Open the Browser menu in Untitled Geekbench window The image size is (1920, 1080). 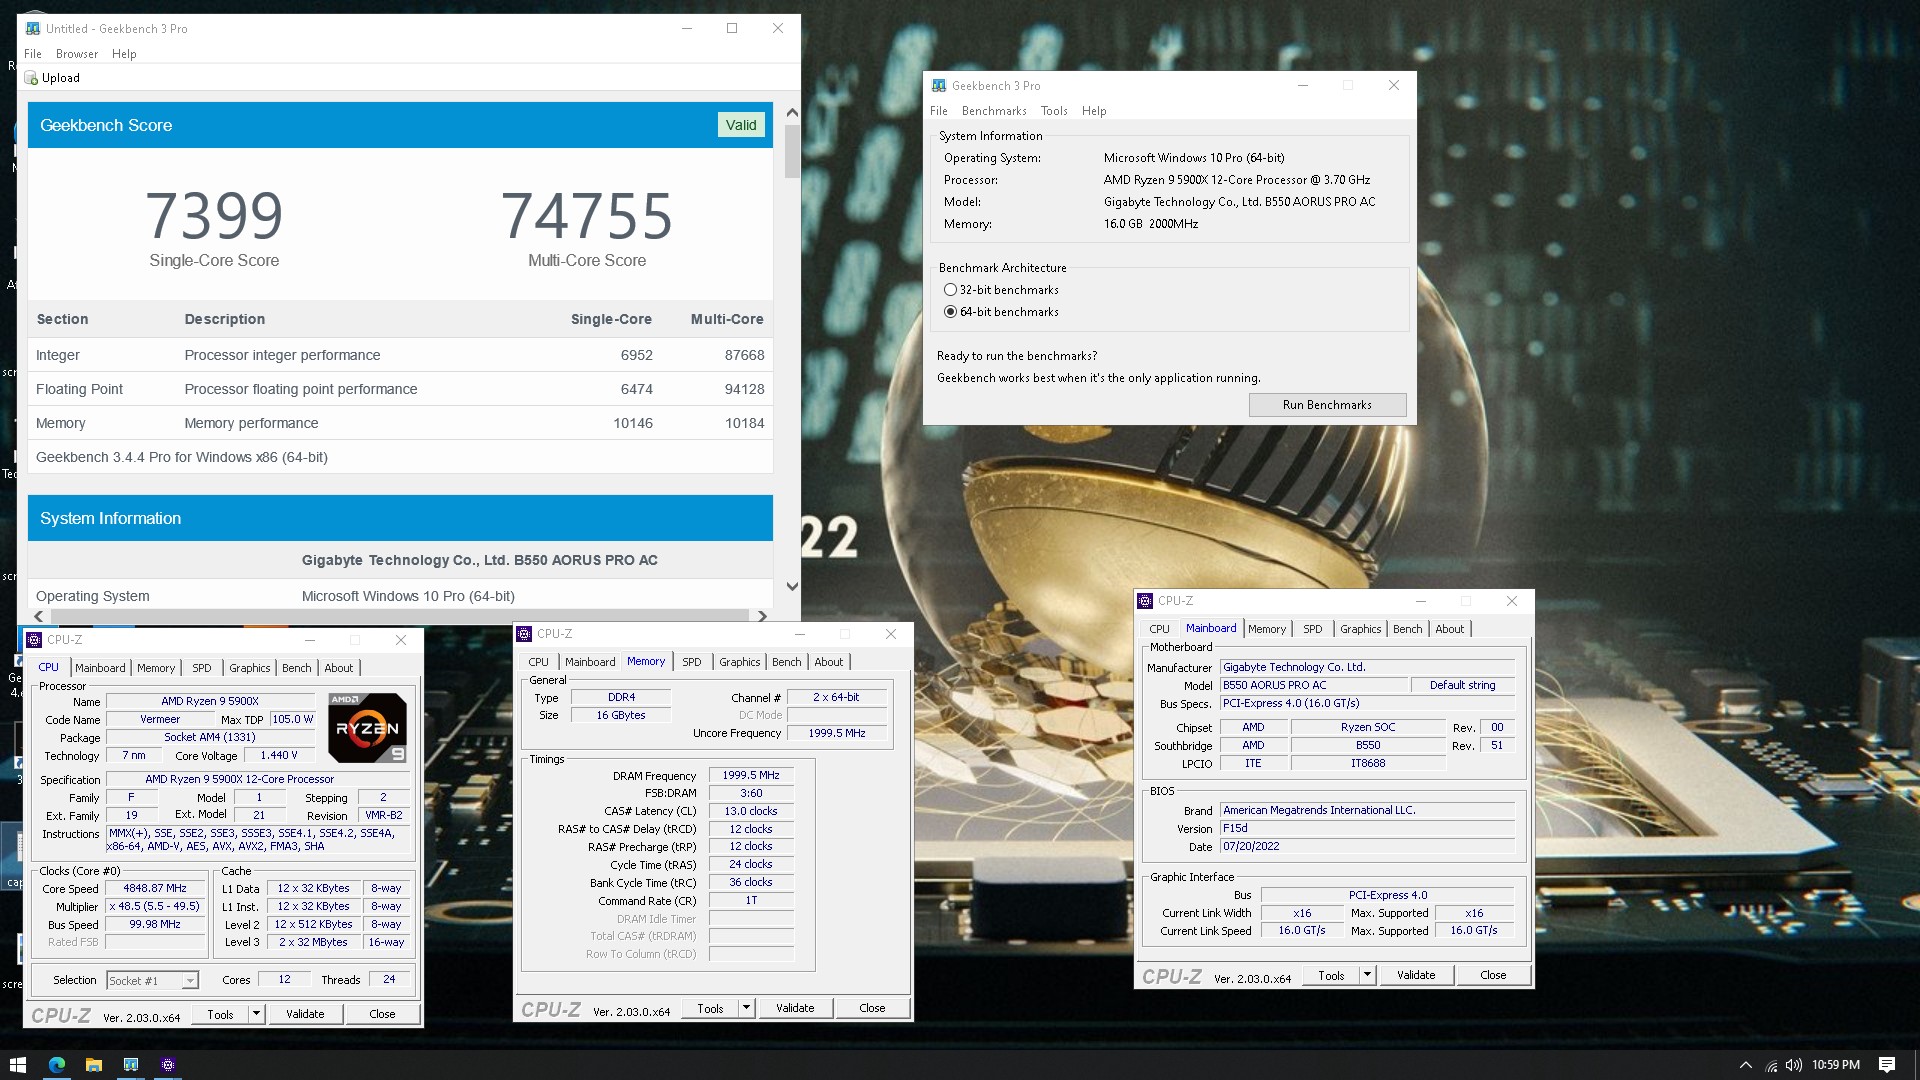(x=77, y=54)
